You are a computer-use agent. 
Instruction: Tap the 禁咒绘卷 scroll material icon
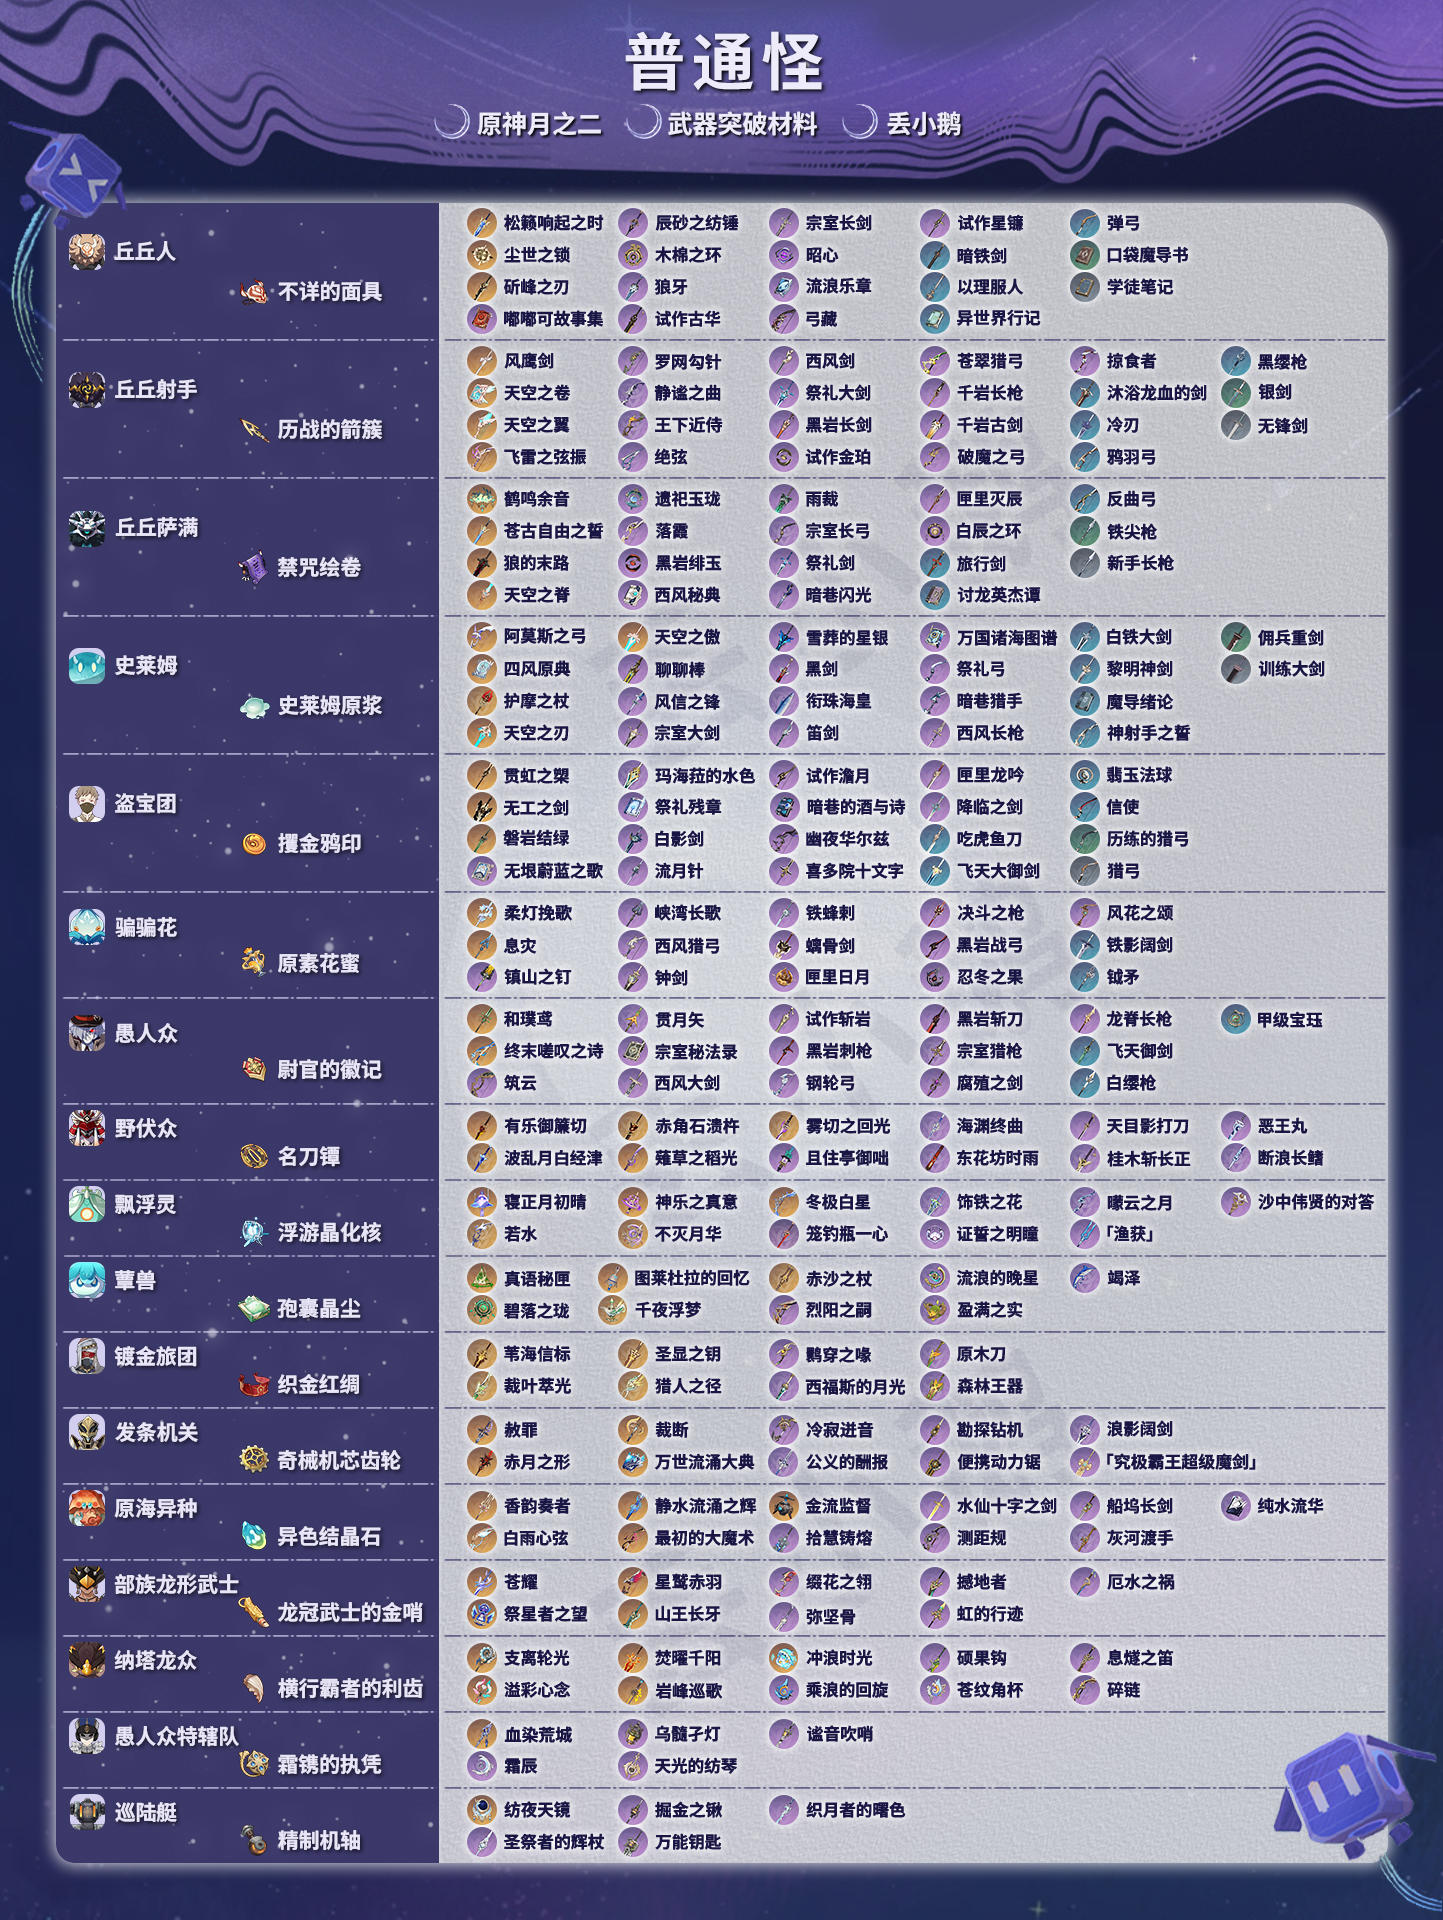[x=254, y=568]
